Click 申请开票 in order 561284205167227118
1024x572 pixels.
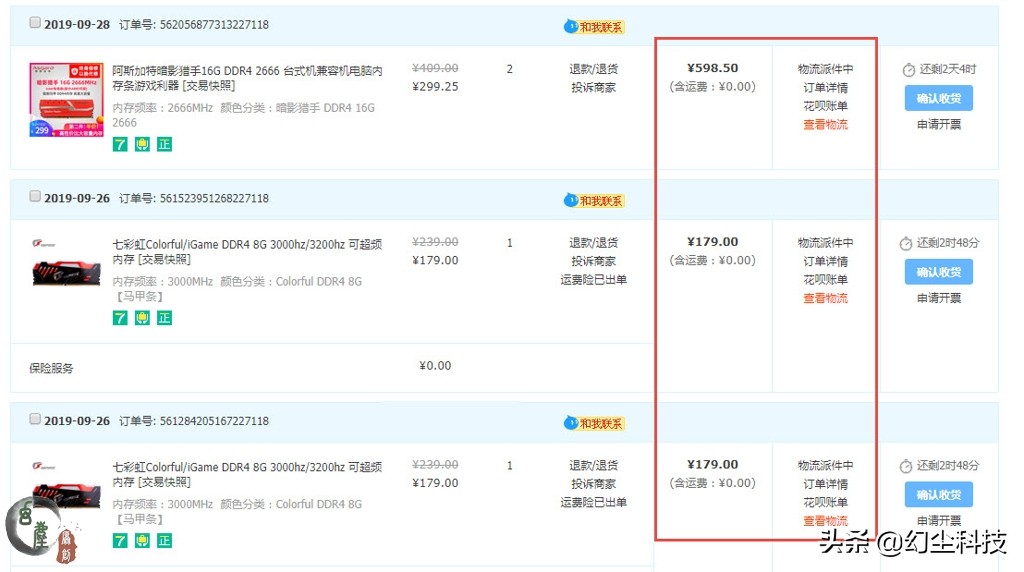[x=938, y=520]
